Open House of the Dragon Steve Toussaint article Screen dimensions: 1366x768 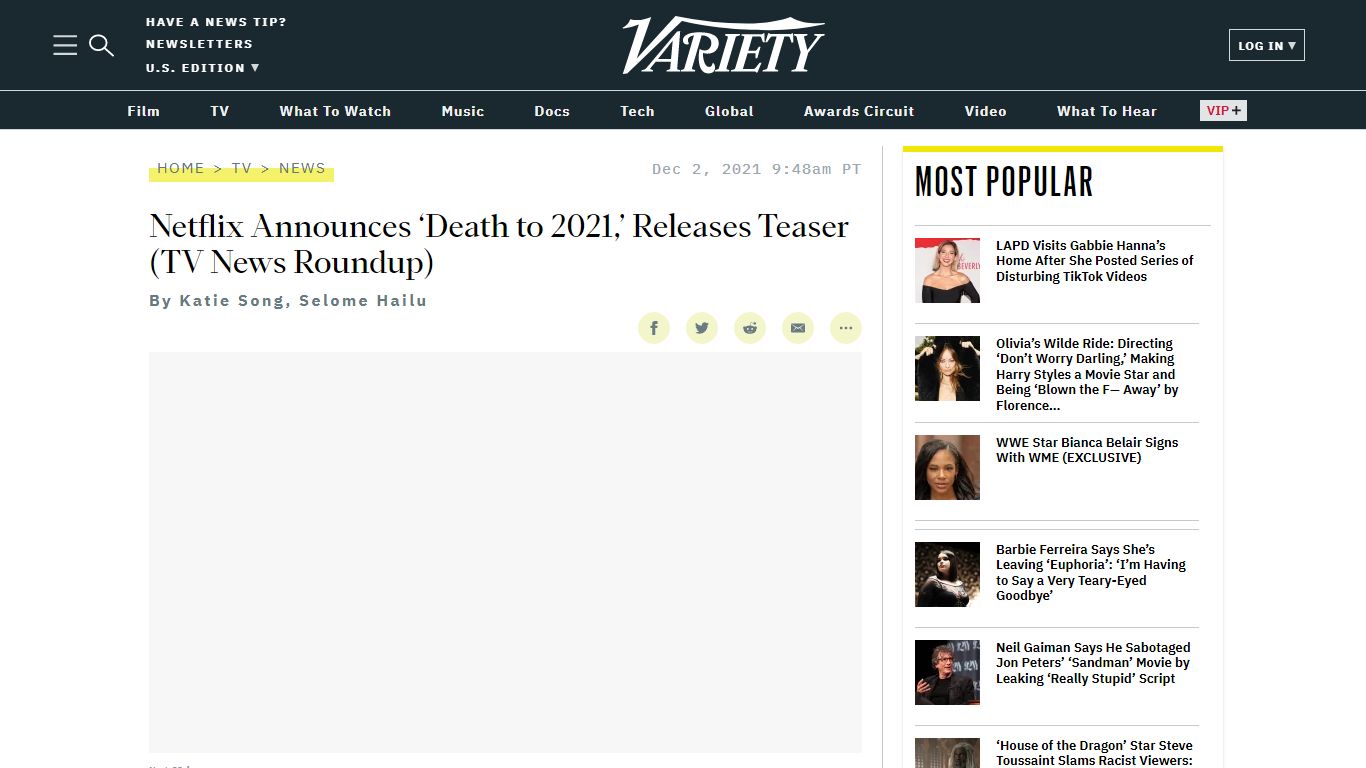pyautogui.click(x=1094, y=753)
